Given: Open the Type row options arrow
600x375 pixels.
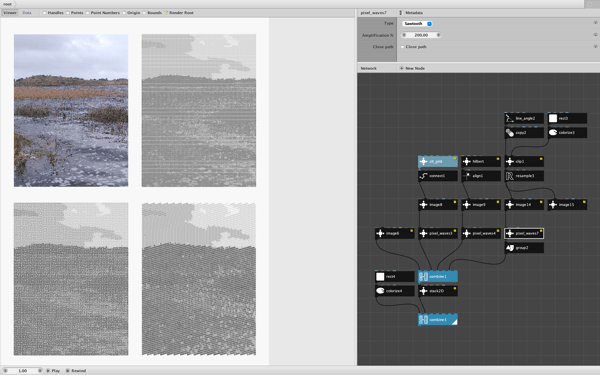Looking at the screenshot, I should [595, 23].
